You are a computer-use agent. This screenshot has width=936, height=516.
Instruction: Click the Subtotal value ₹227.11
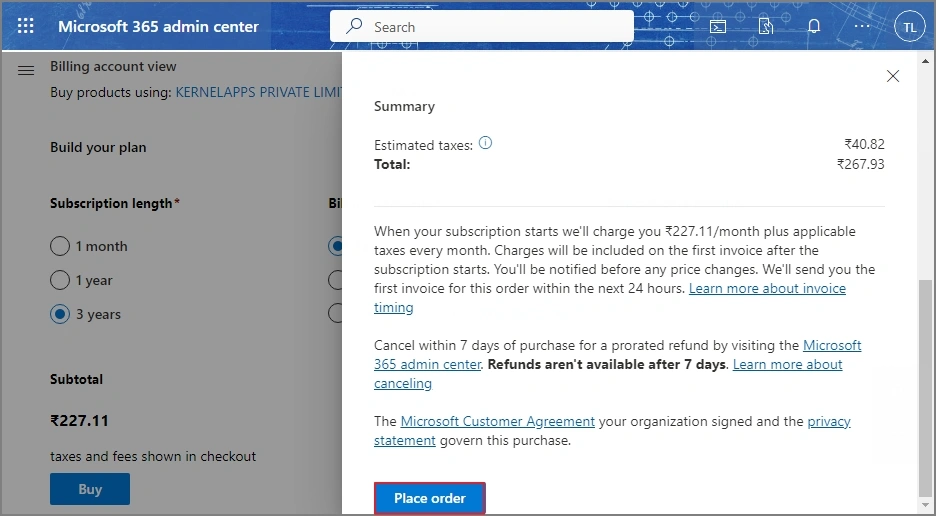[79, 420]
